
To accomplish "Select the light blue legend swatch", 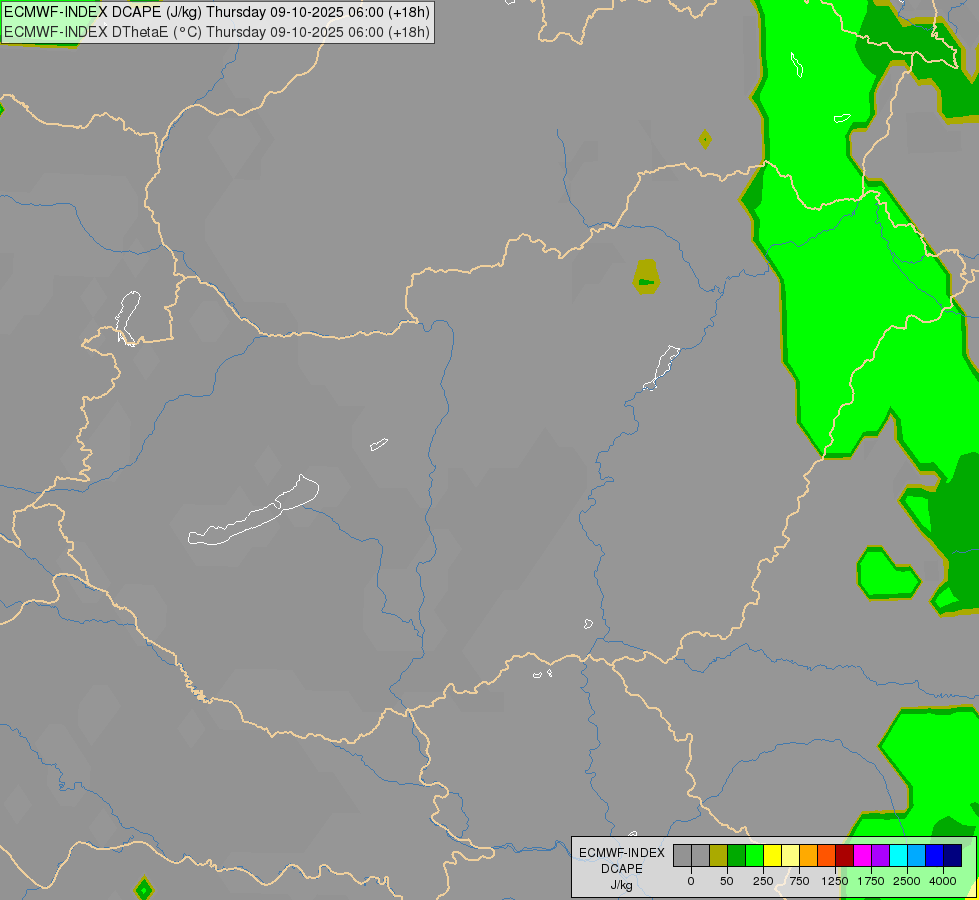I will coord(917,855).
